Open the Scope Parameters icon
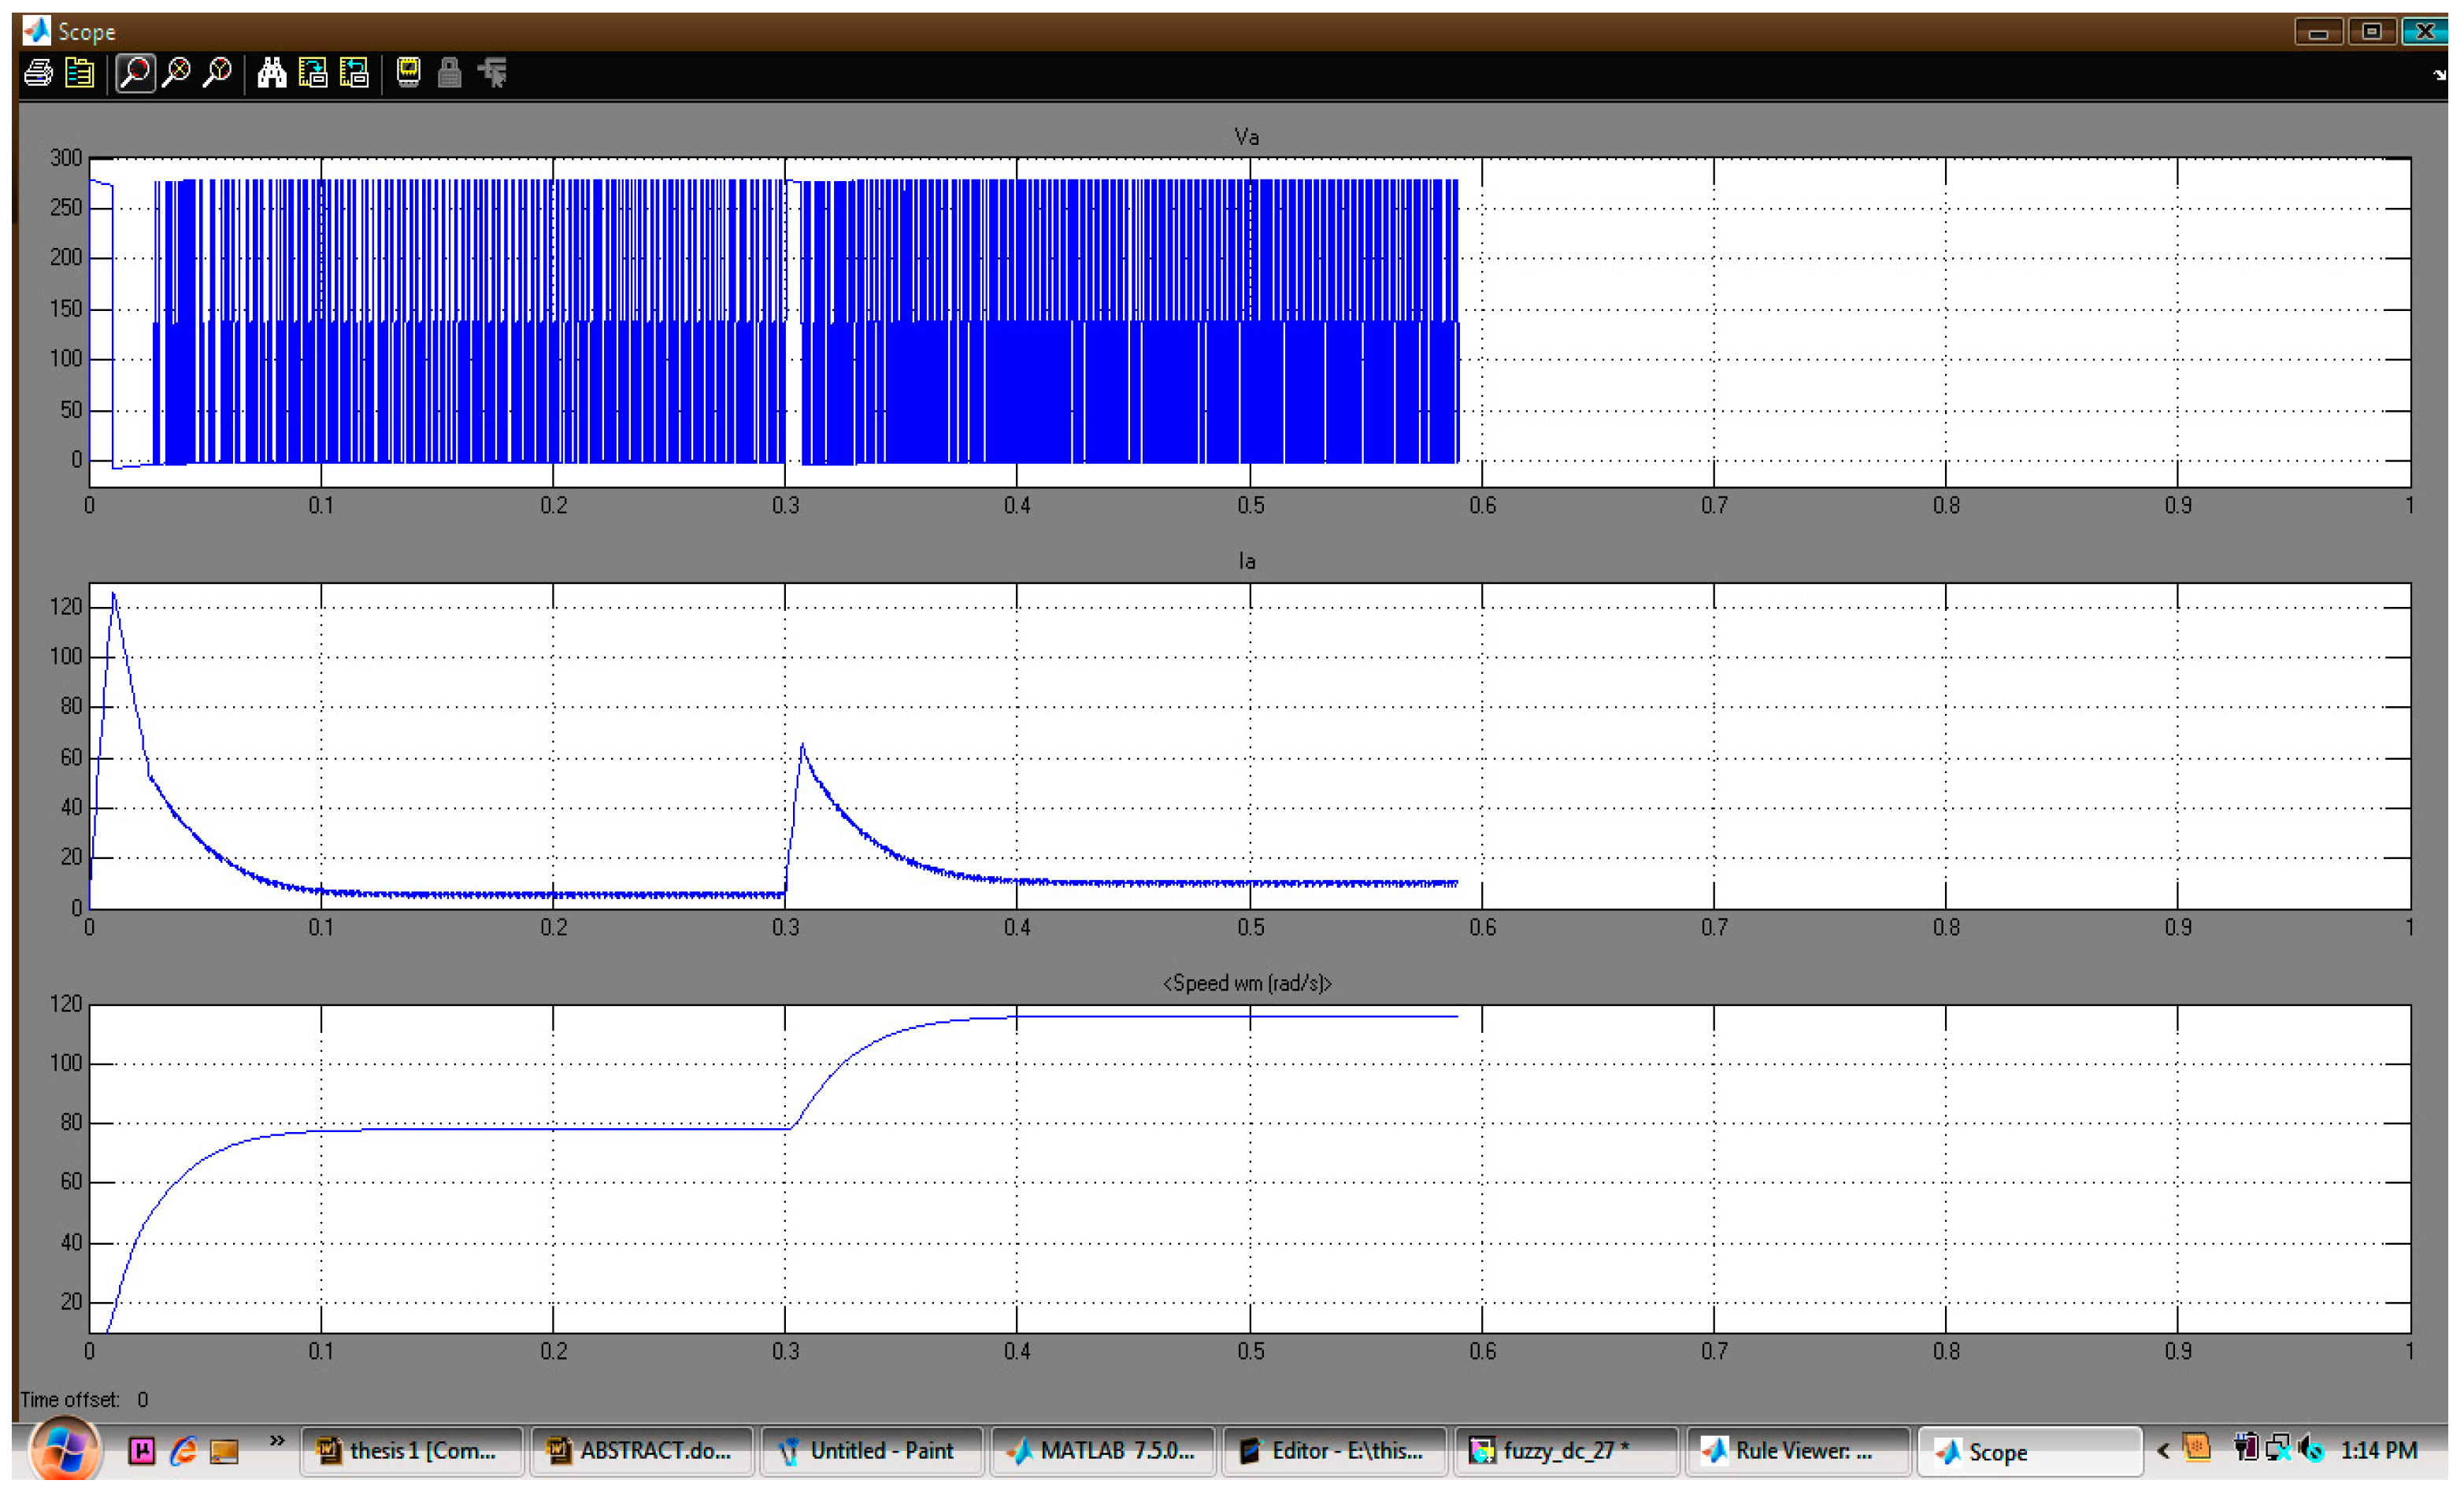Viewport: 2464px width, 1495px height. coord(79,73)
